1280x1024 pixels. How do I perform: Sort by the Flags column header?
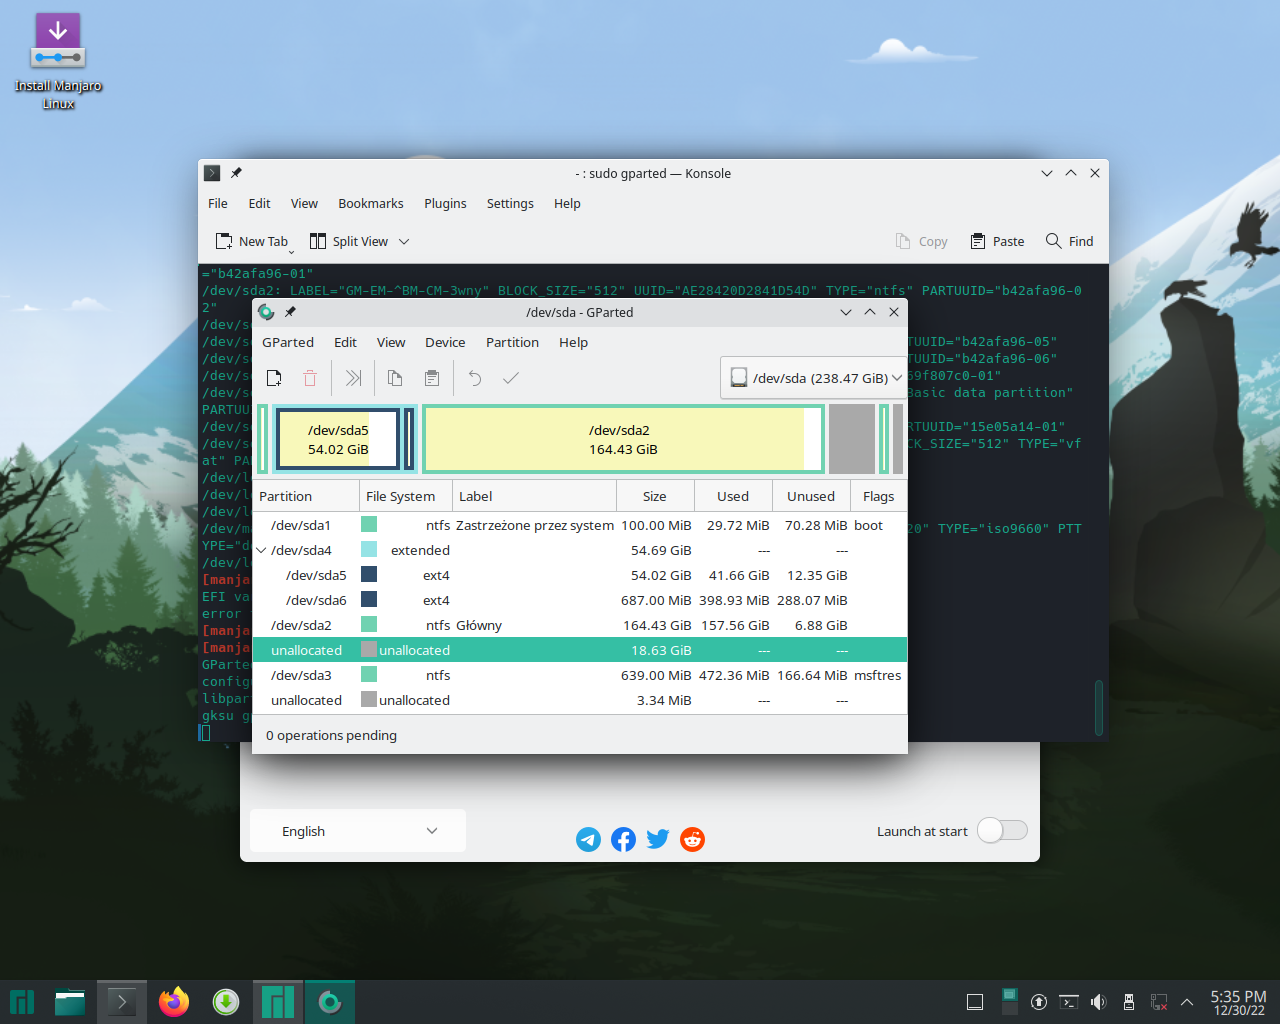(879, 496)
